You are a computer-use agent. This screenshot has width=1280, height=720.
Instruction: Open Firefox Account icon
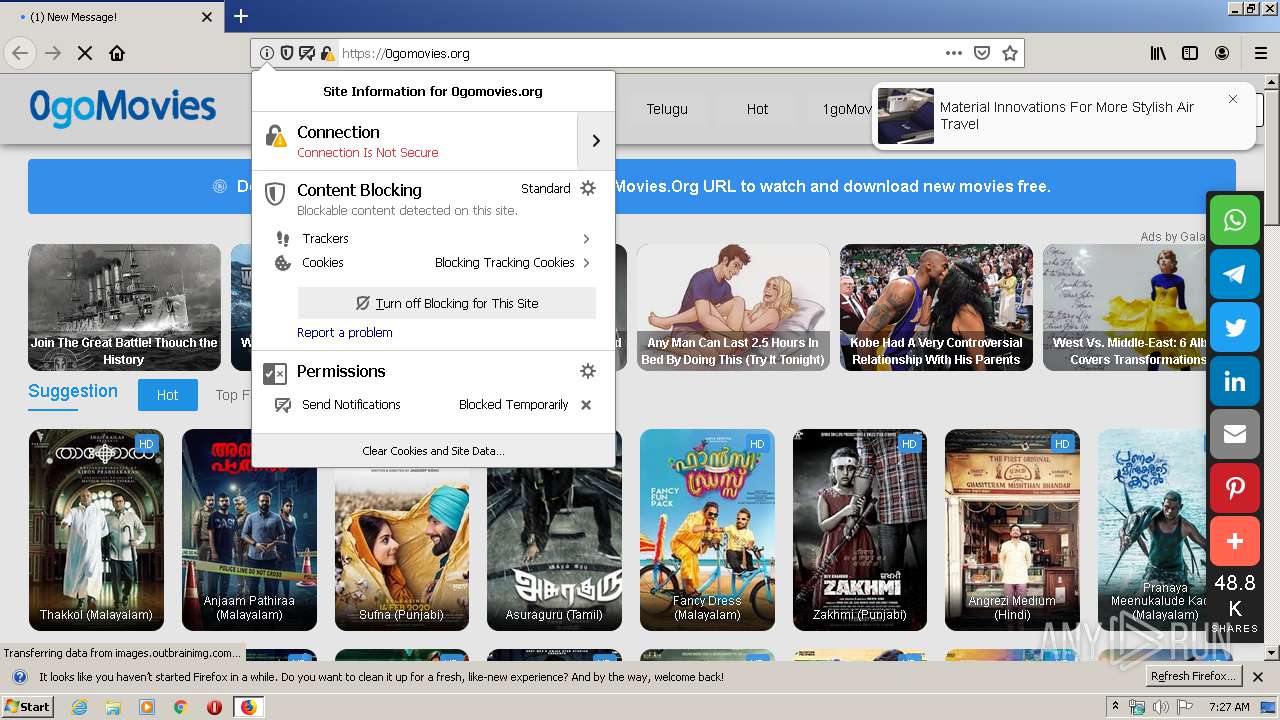(x=1222, y=53)
